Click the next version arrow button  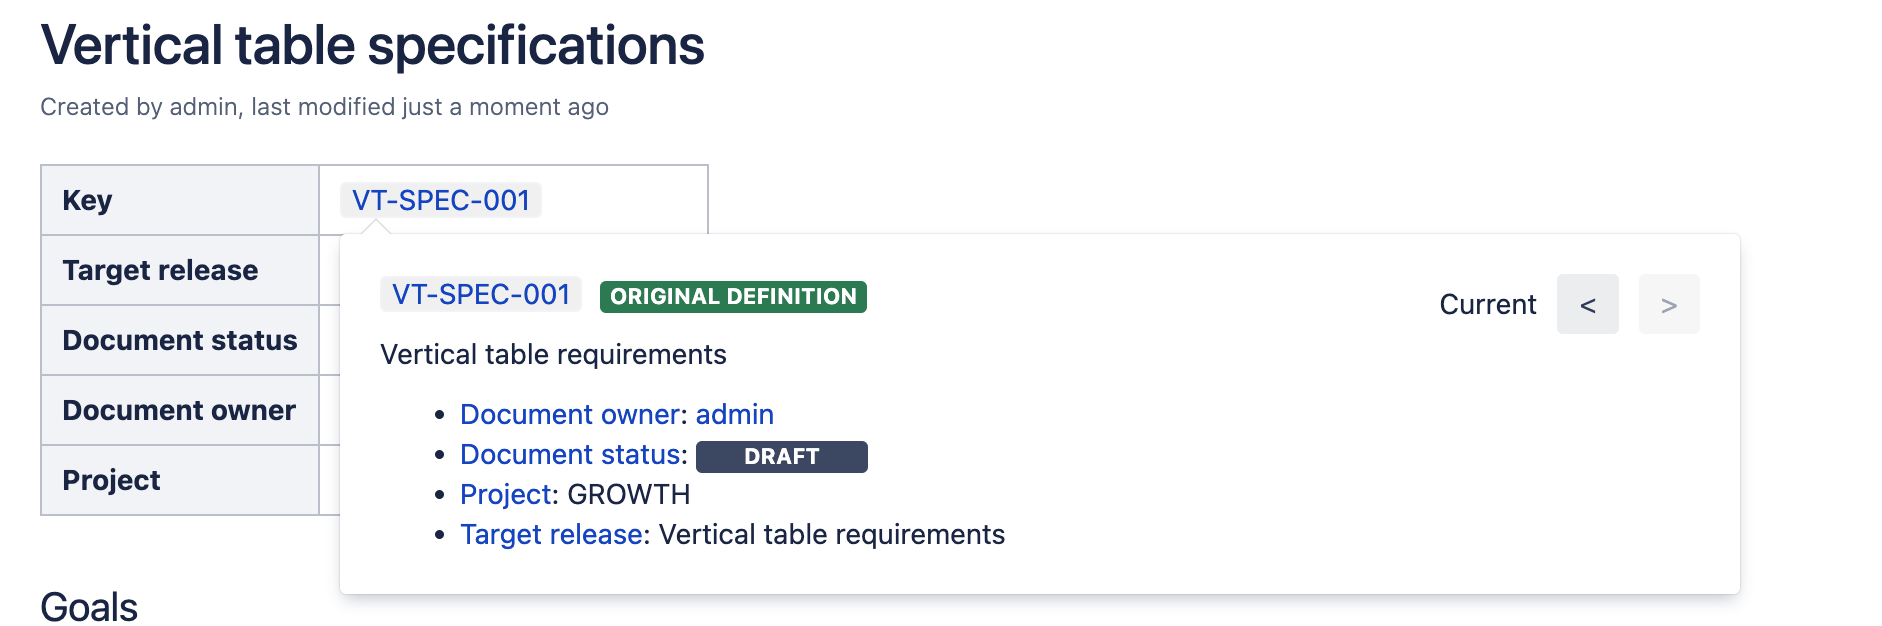click(x=1668, y=305)
